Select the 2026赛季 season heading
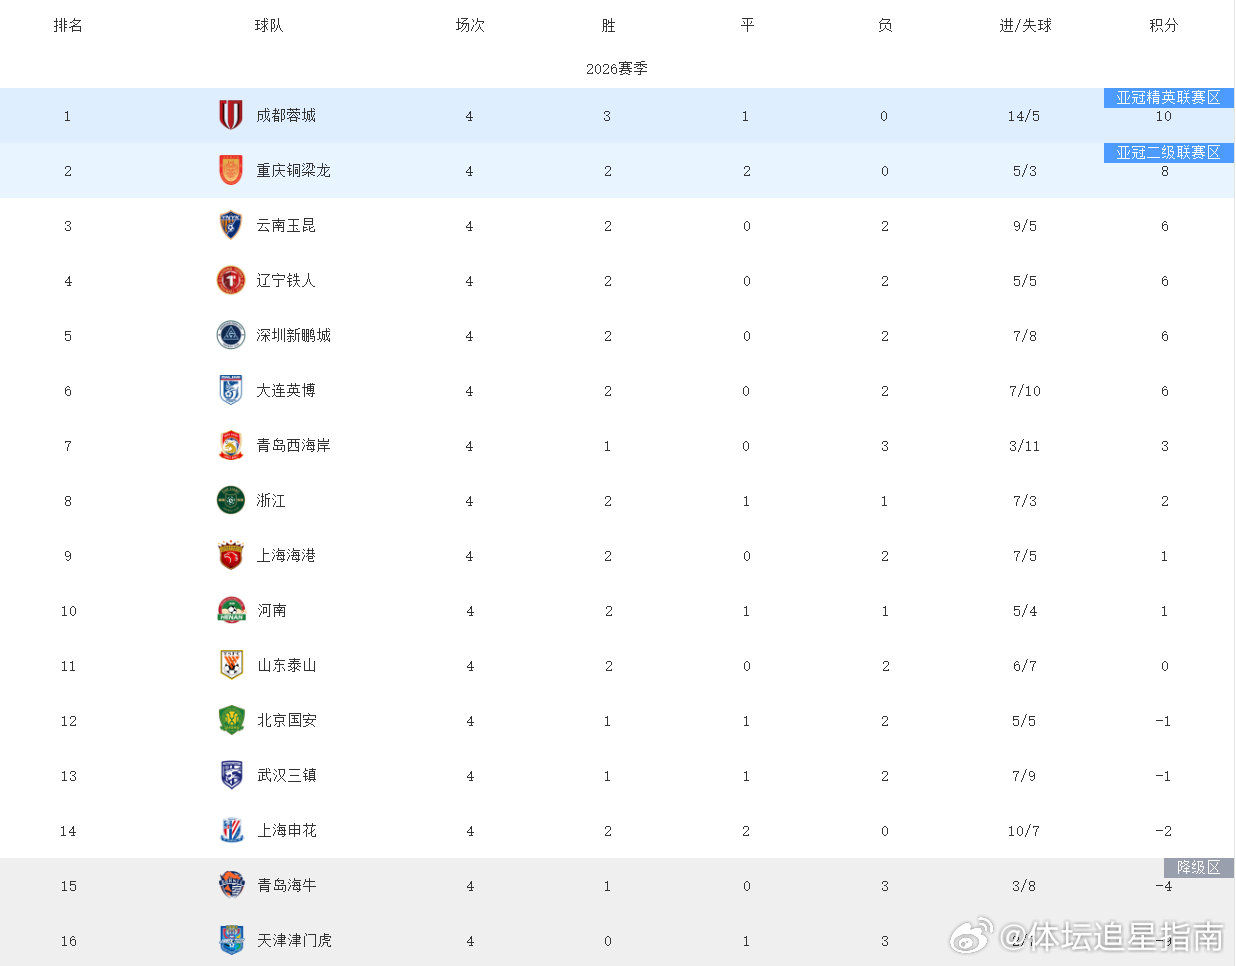Screen dimensions: 1236x966 point(617,69)
